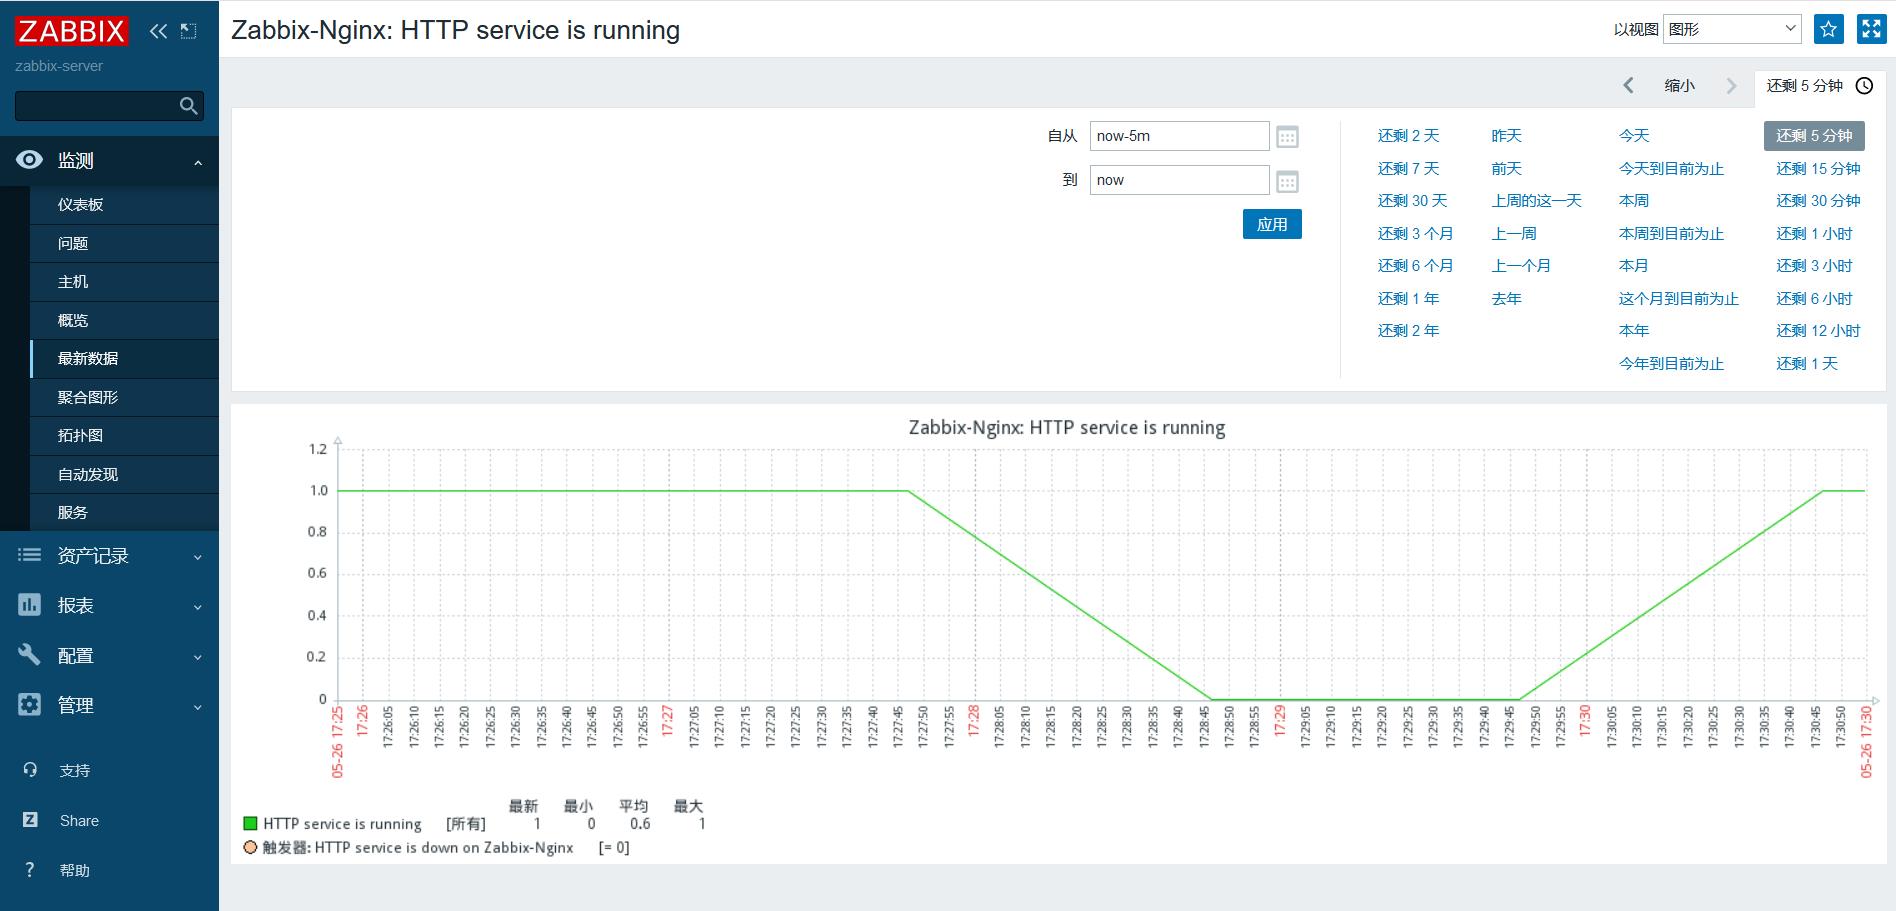Click the chart icon next to 报表

click(x=30, y=605)
